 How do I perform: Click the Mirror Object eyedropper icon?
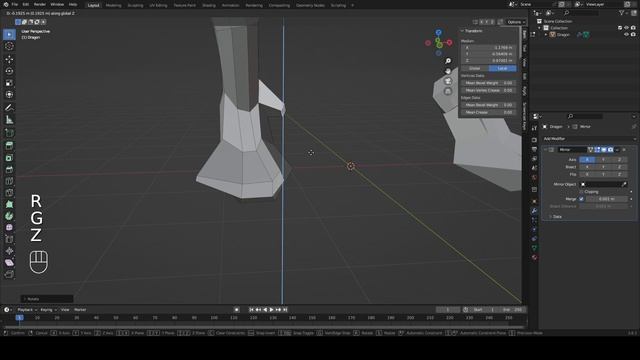tap(624, 184)
